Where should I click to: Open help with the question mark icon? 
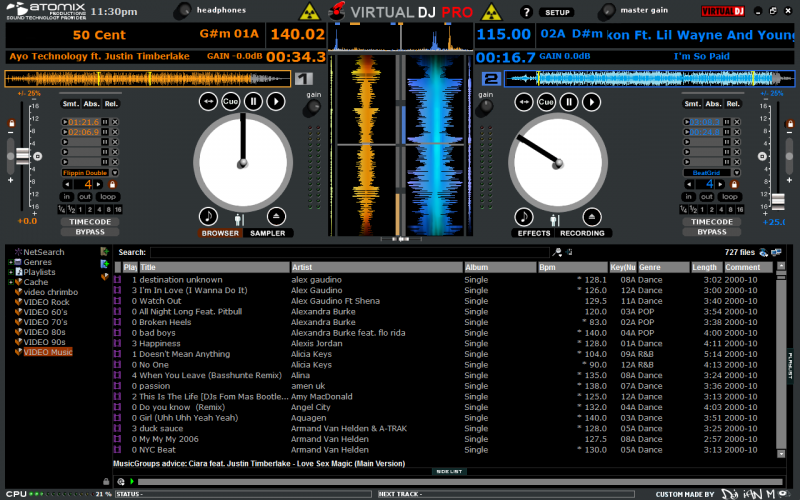526,12
